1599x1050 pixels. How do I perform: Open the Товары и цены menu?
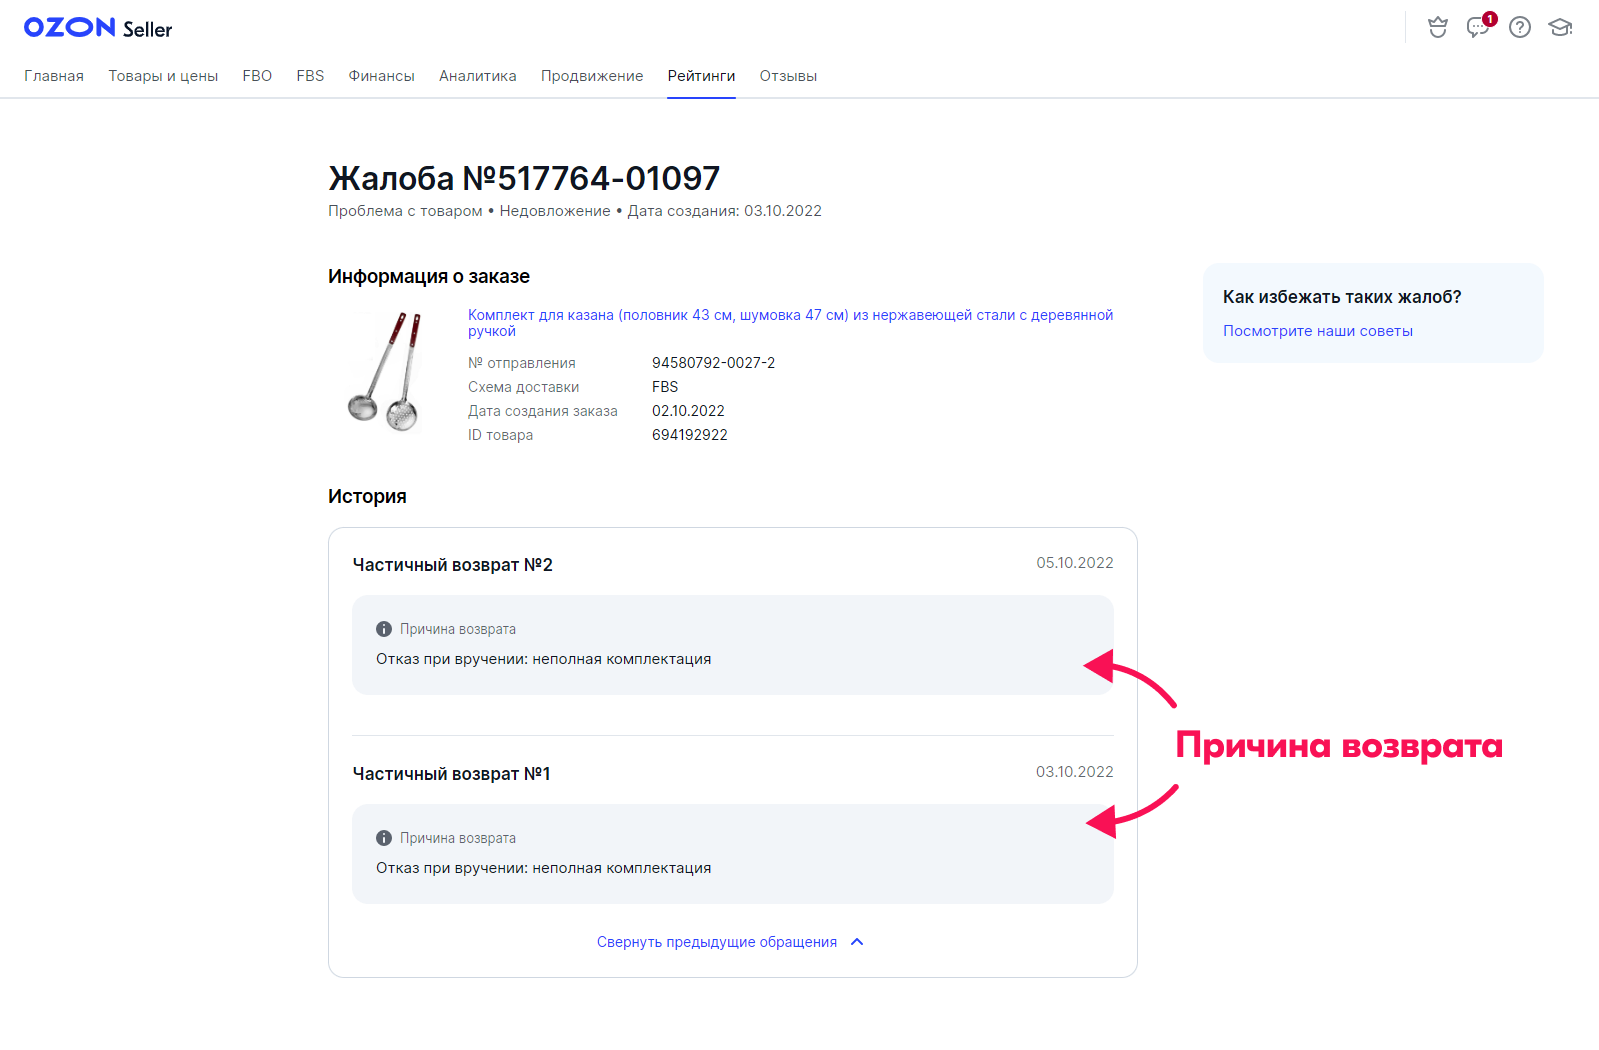[x=163, y=76]
